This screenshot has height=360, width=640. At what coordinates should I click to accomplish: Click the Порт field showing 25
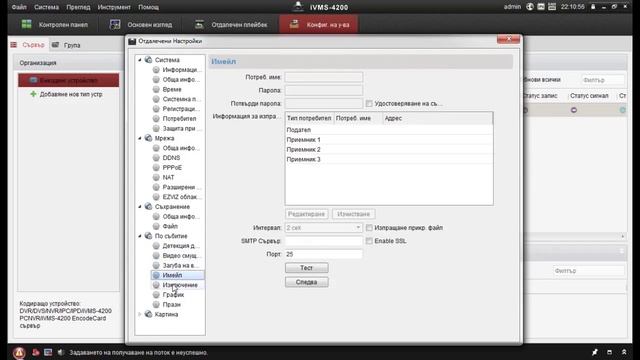coord(324,254)
